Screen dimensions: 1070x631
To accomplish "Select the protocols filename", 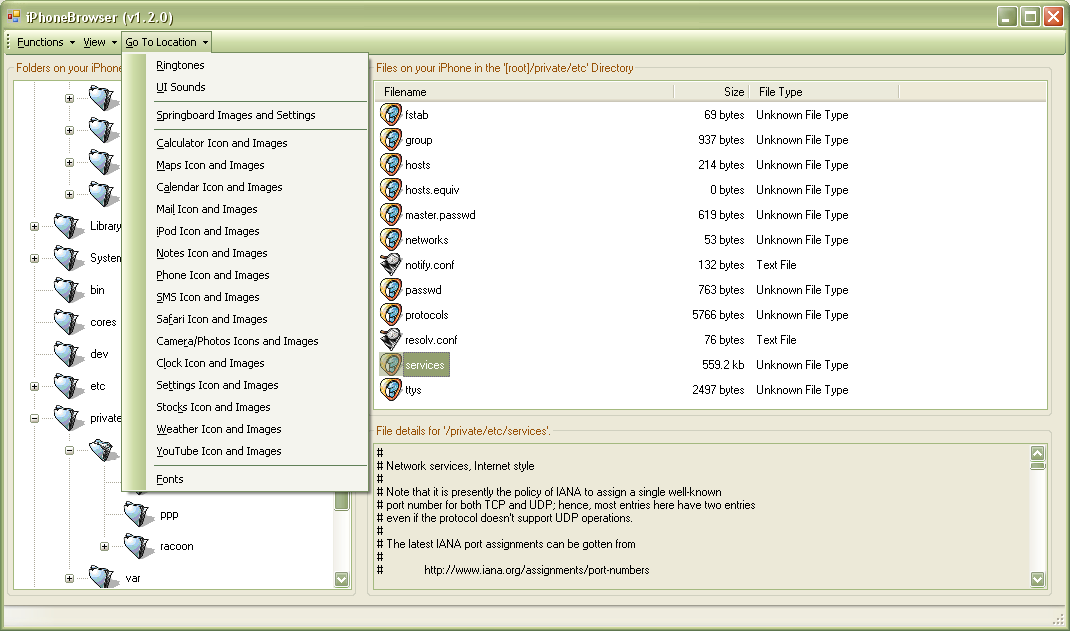I will 426,314.
